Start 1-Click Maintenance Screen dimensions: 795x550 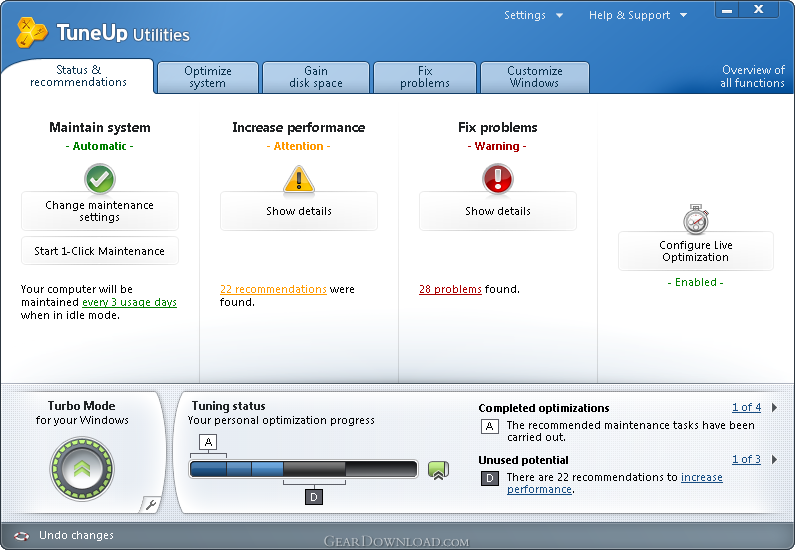(99, 251)
